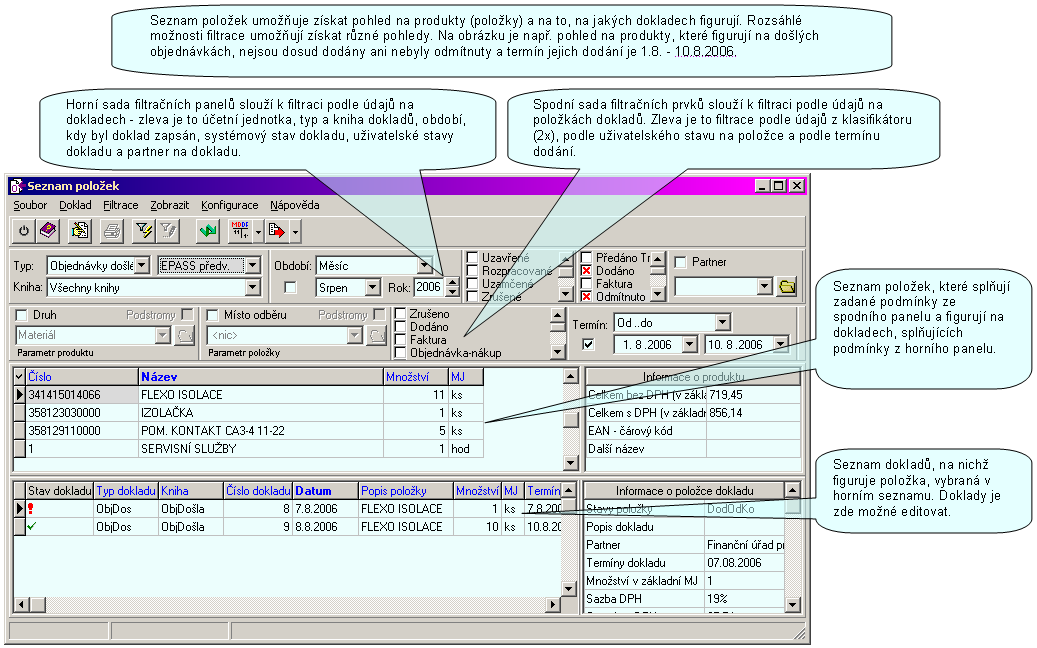Sort by Název column header
This screenshot has height=648, width=1037.
coord(261,377)
